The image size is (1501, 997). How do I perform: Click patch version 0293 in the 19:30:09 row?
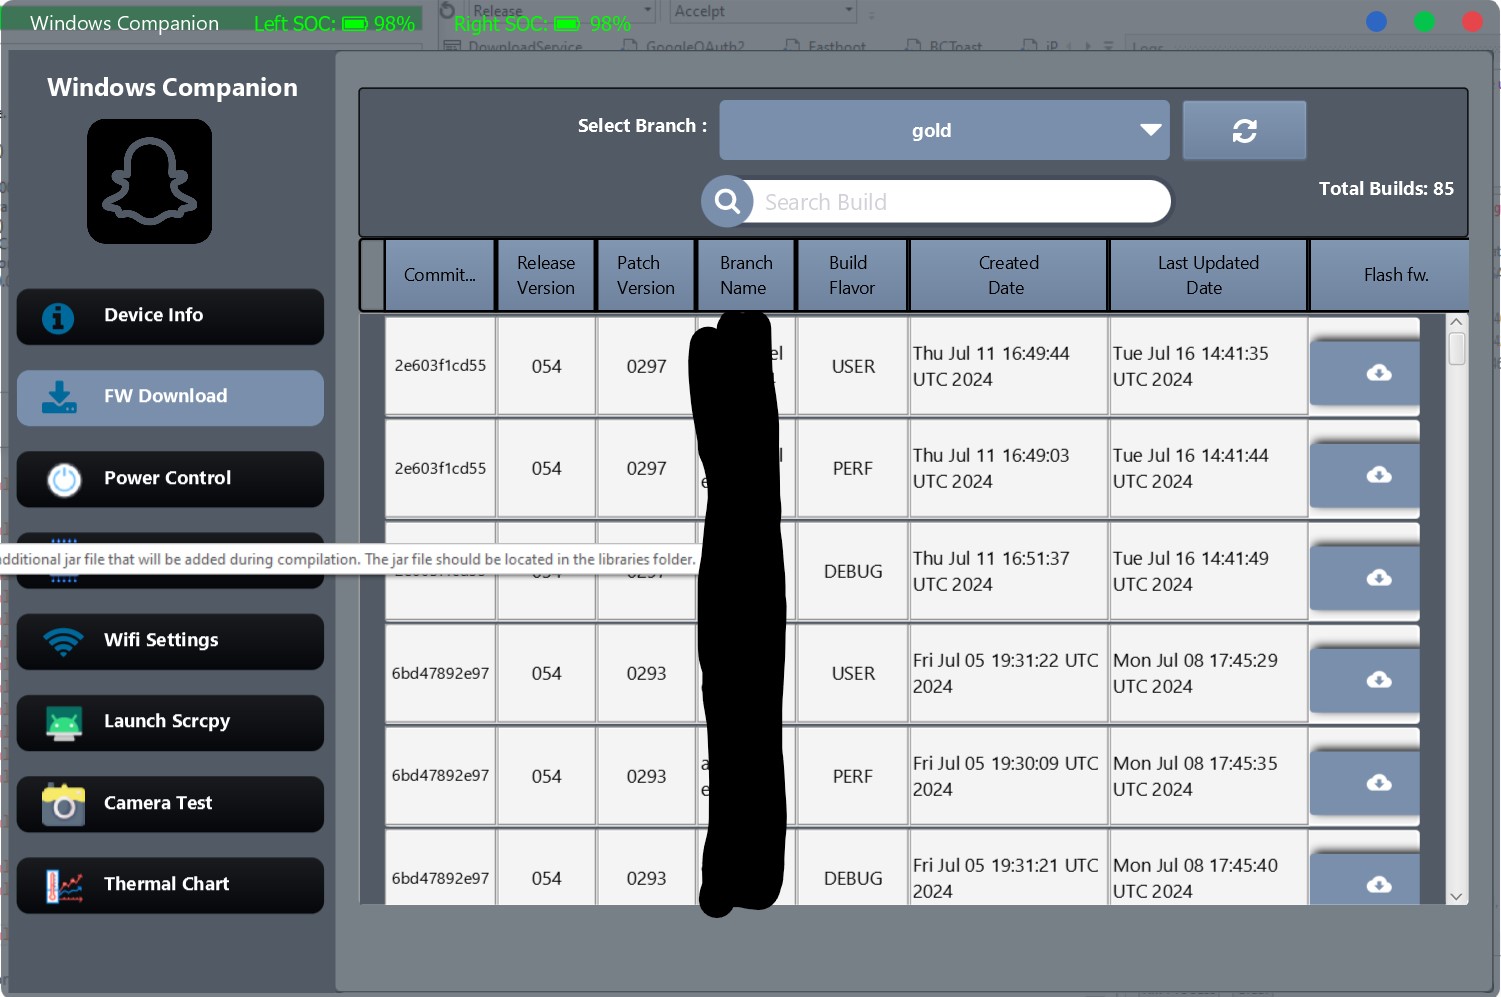(x=646, y=776)
